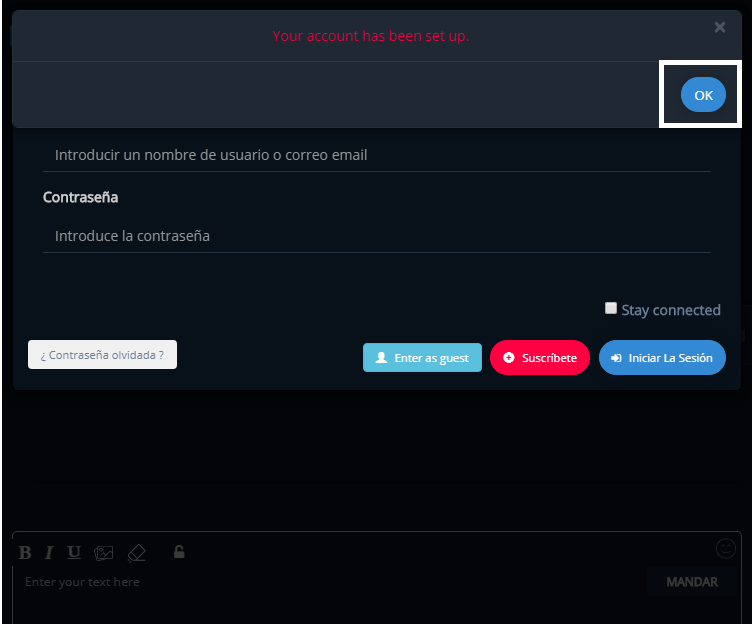Click the eraser clear formatting icon
Image resolution: width=756 pixels, height=624 pixels.
(137, 553)
